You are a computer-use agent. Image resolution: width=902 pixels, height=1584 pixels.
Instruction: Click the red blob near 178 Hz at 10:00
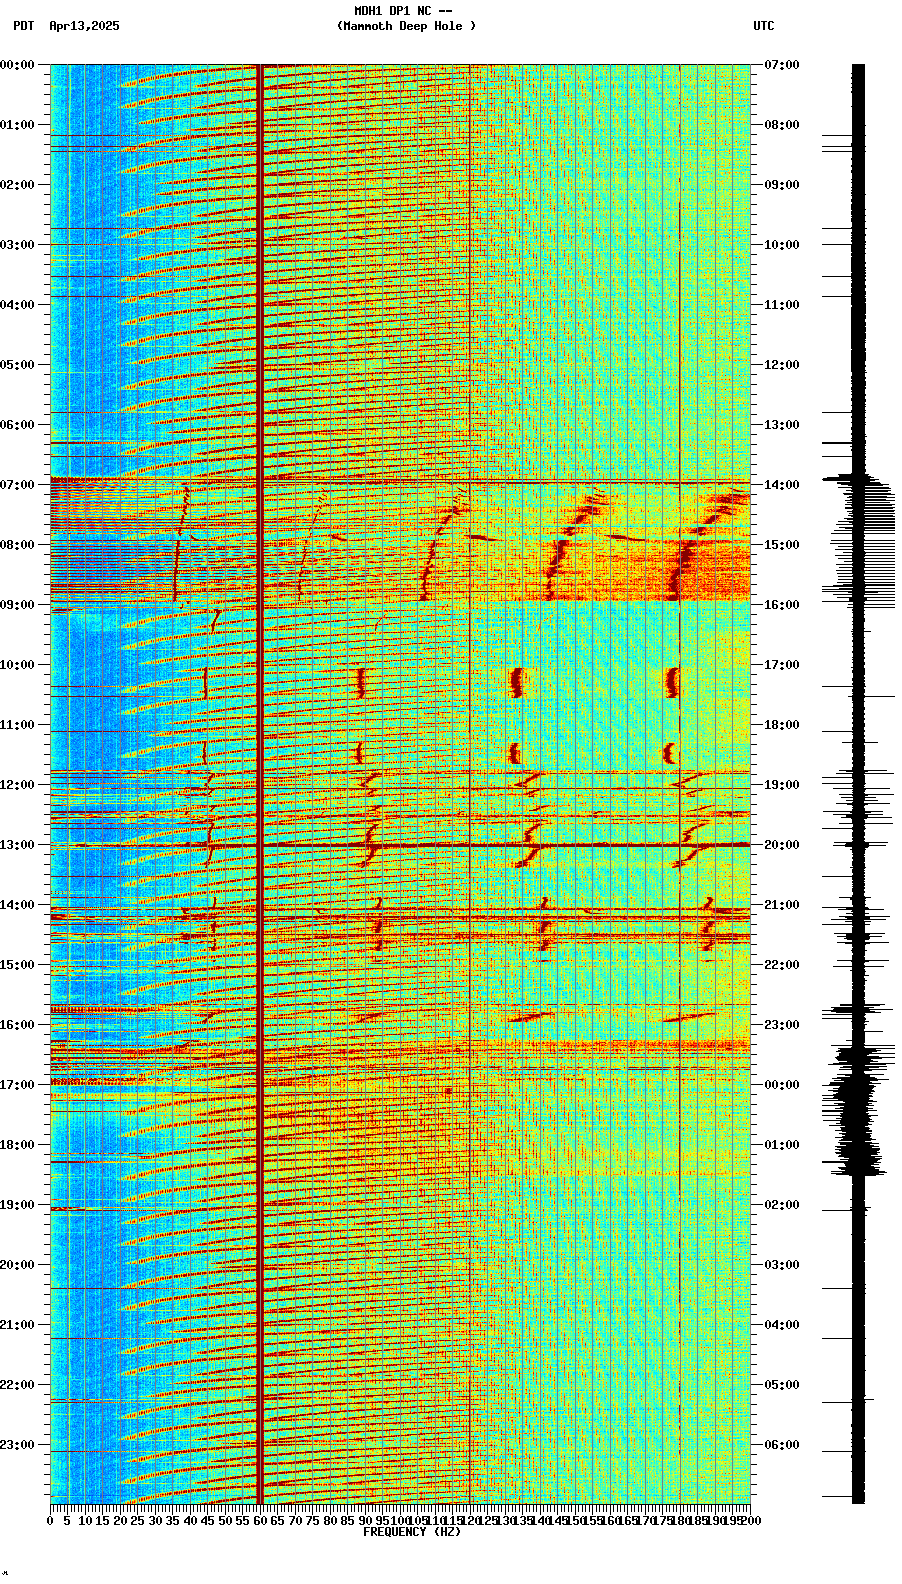click(x=672, y=682)
